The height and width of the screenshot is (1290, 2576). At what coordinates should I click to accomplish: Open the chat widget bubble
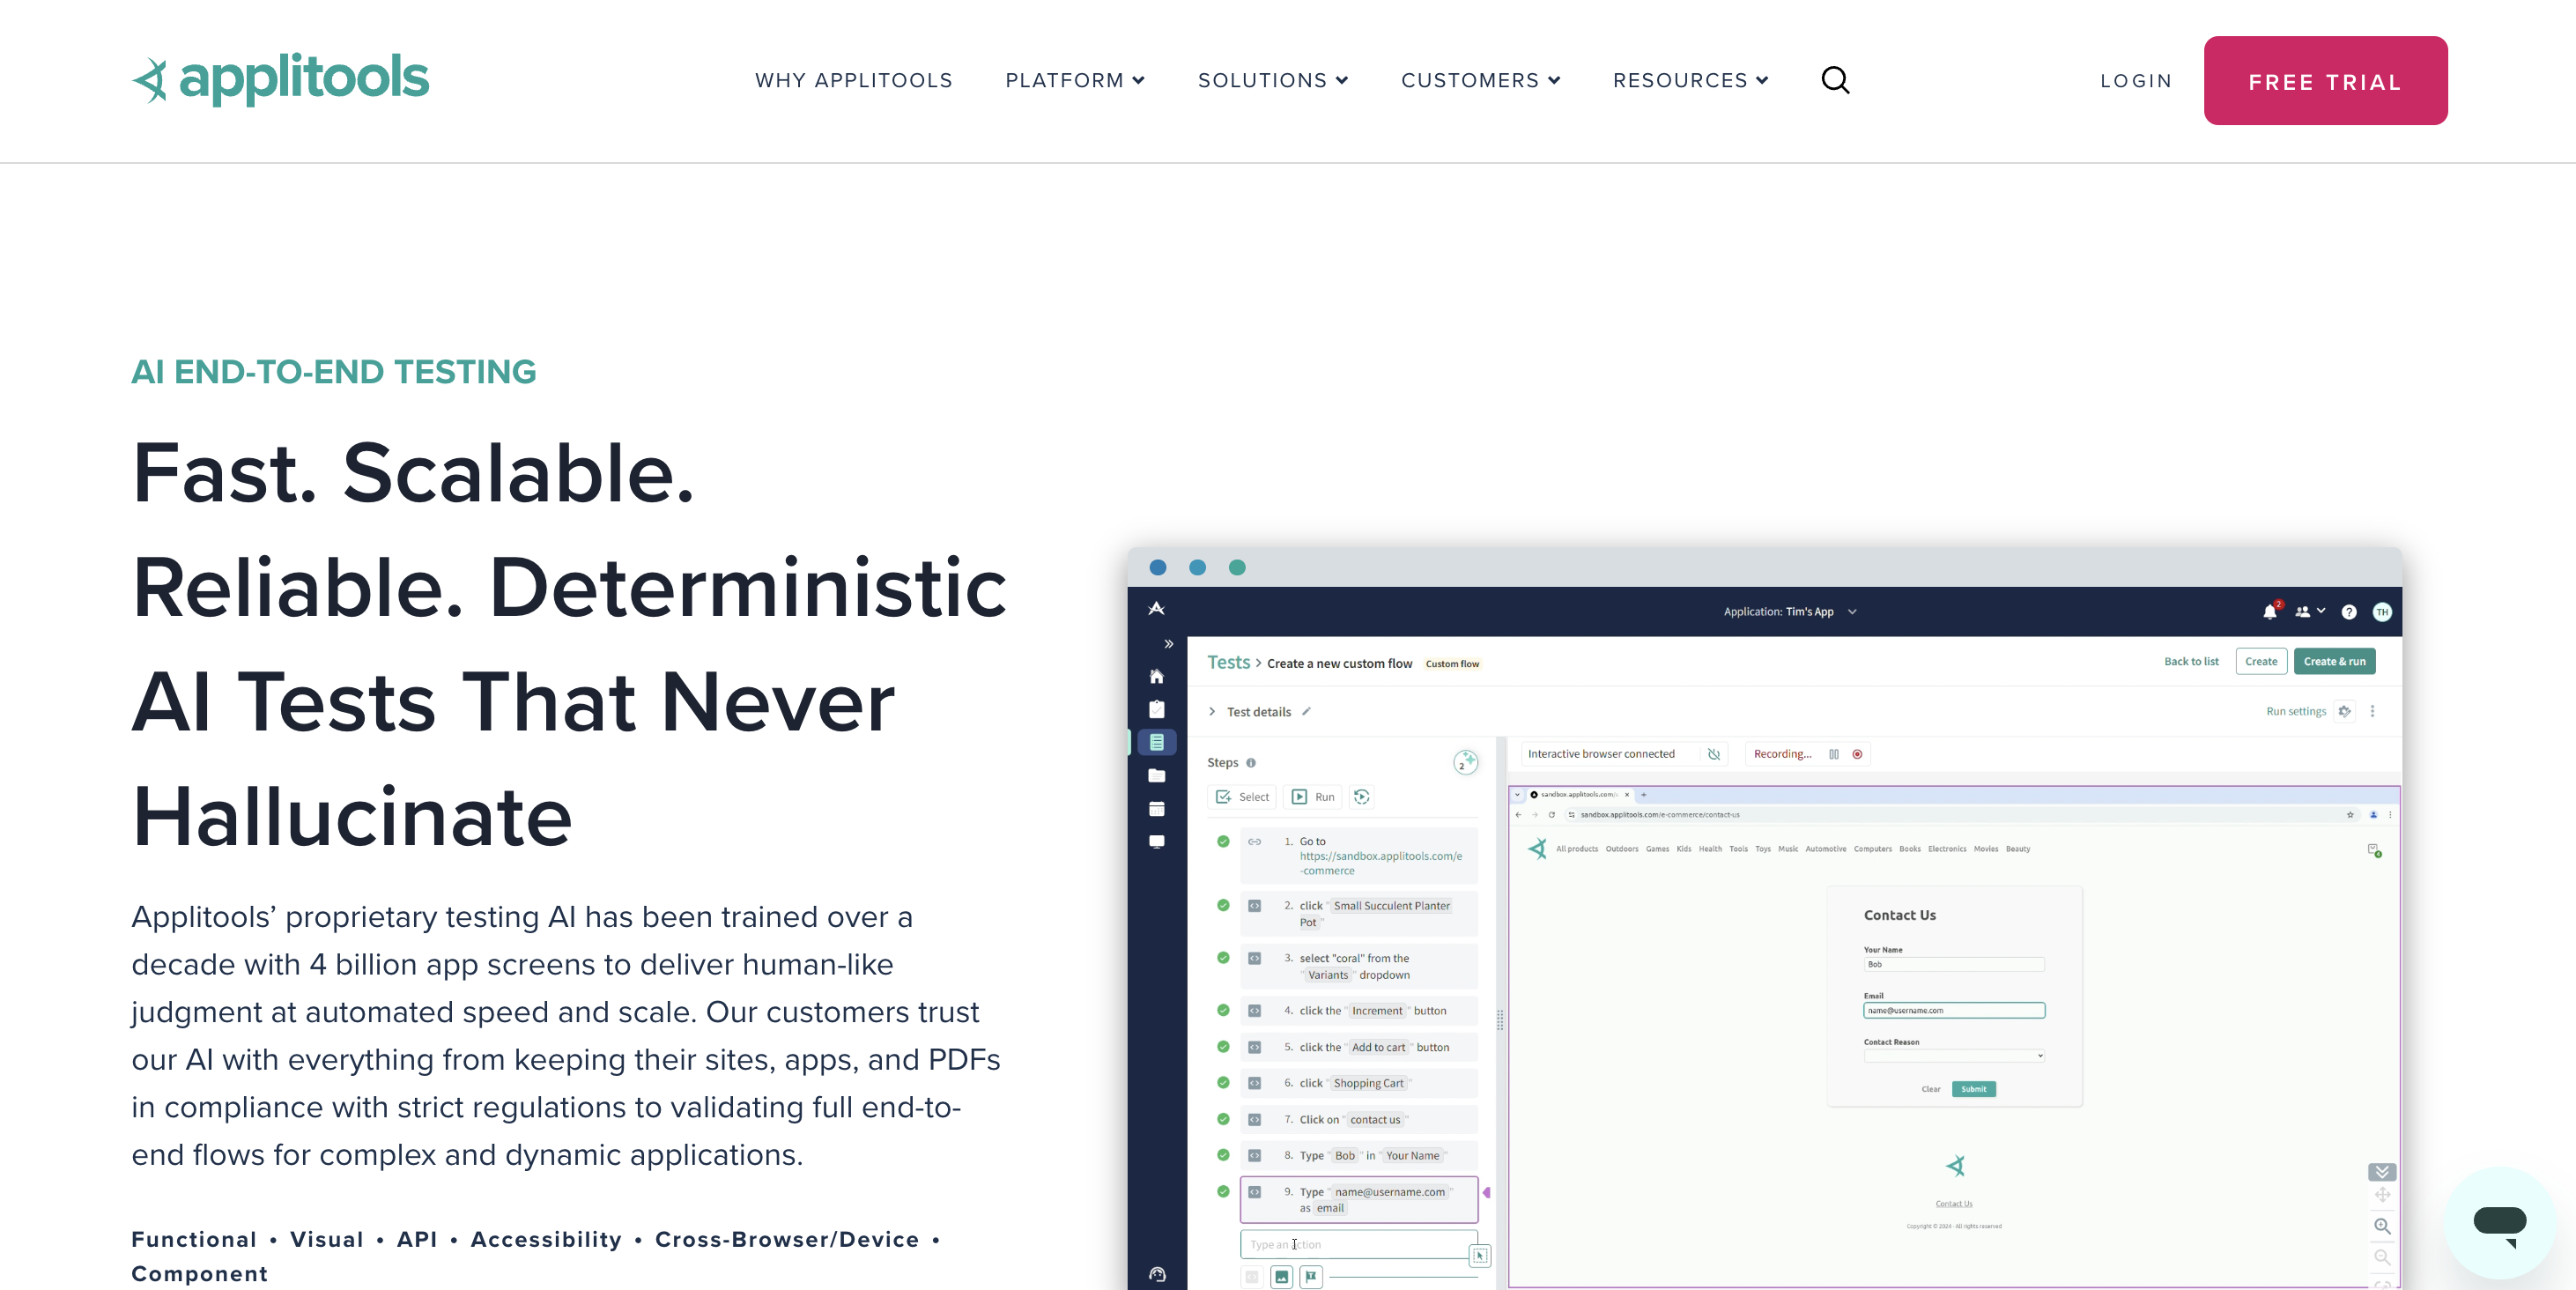click(2499, 1223)
